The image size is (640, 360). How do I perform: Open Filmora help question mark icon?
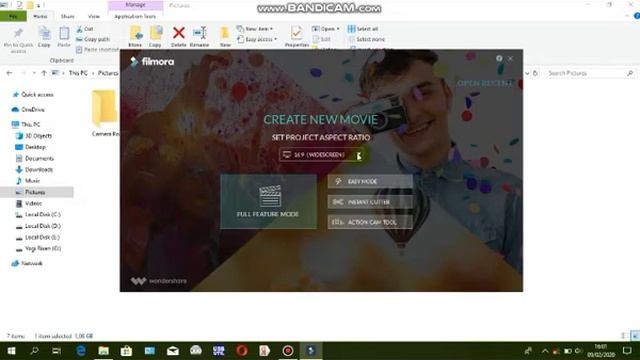click(x=499, y=58)
